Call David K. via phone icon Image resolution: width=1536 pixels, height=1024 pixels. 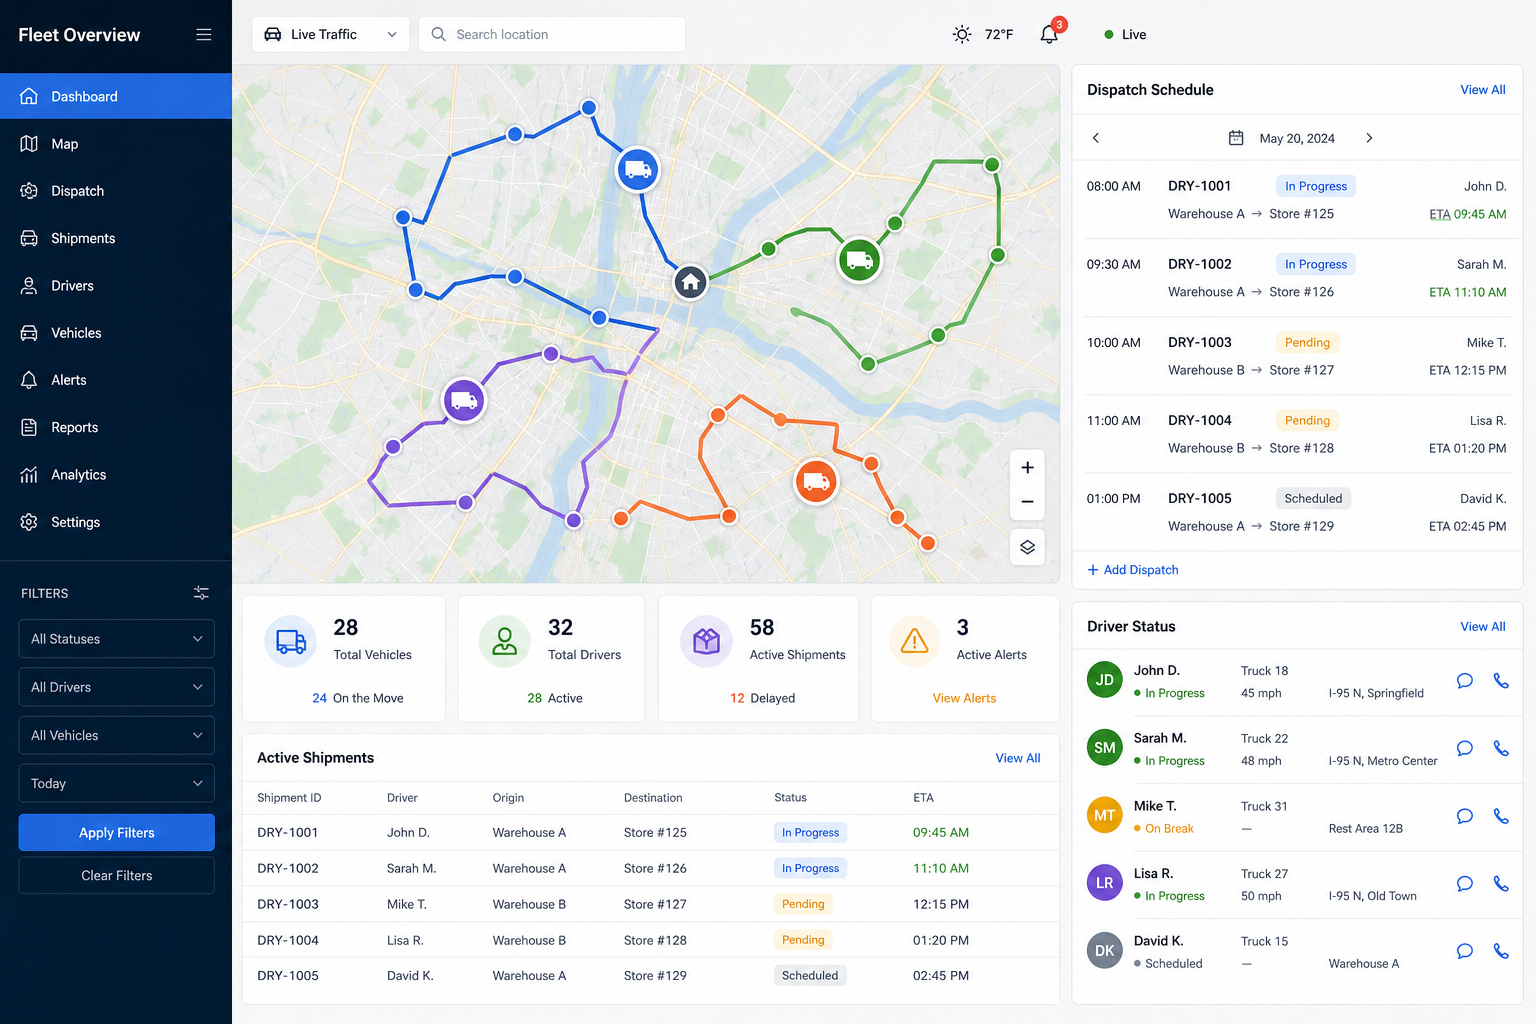1501,951
